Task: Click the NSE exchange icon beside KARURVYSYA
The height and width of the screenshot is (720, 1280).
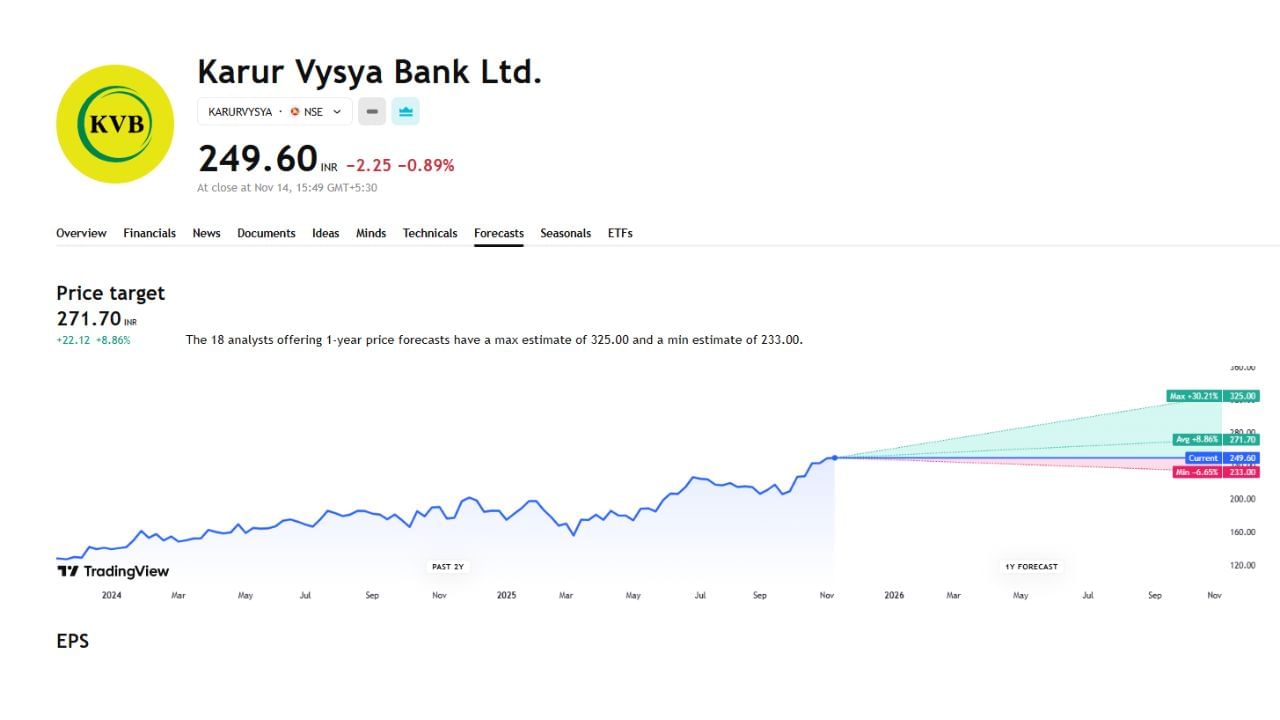Action: point(295,112)
